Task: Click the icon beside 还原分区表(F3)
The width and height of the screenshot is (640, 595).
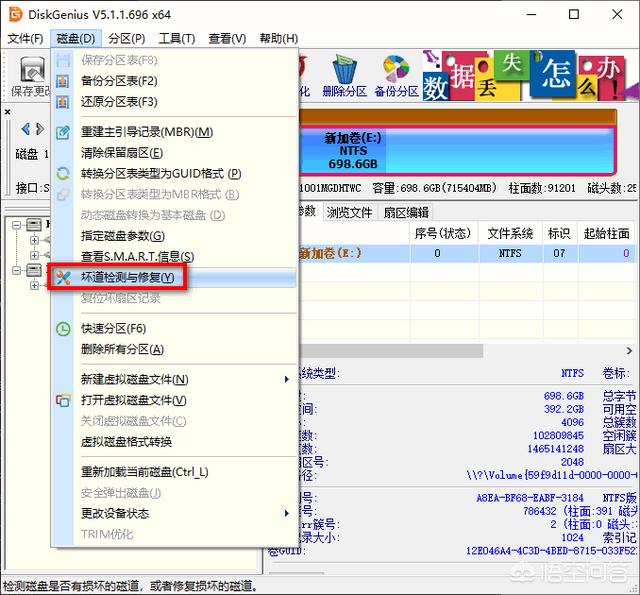Action: pyautogui.click(x=62, y=102)
